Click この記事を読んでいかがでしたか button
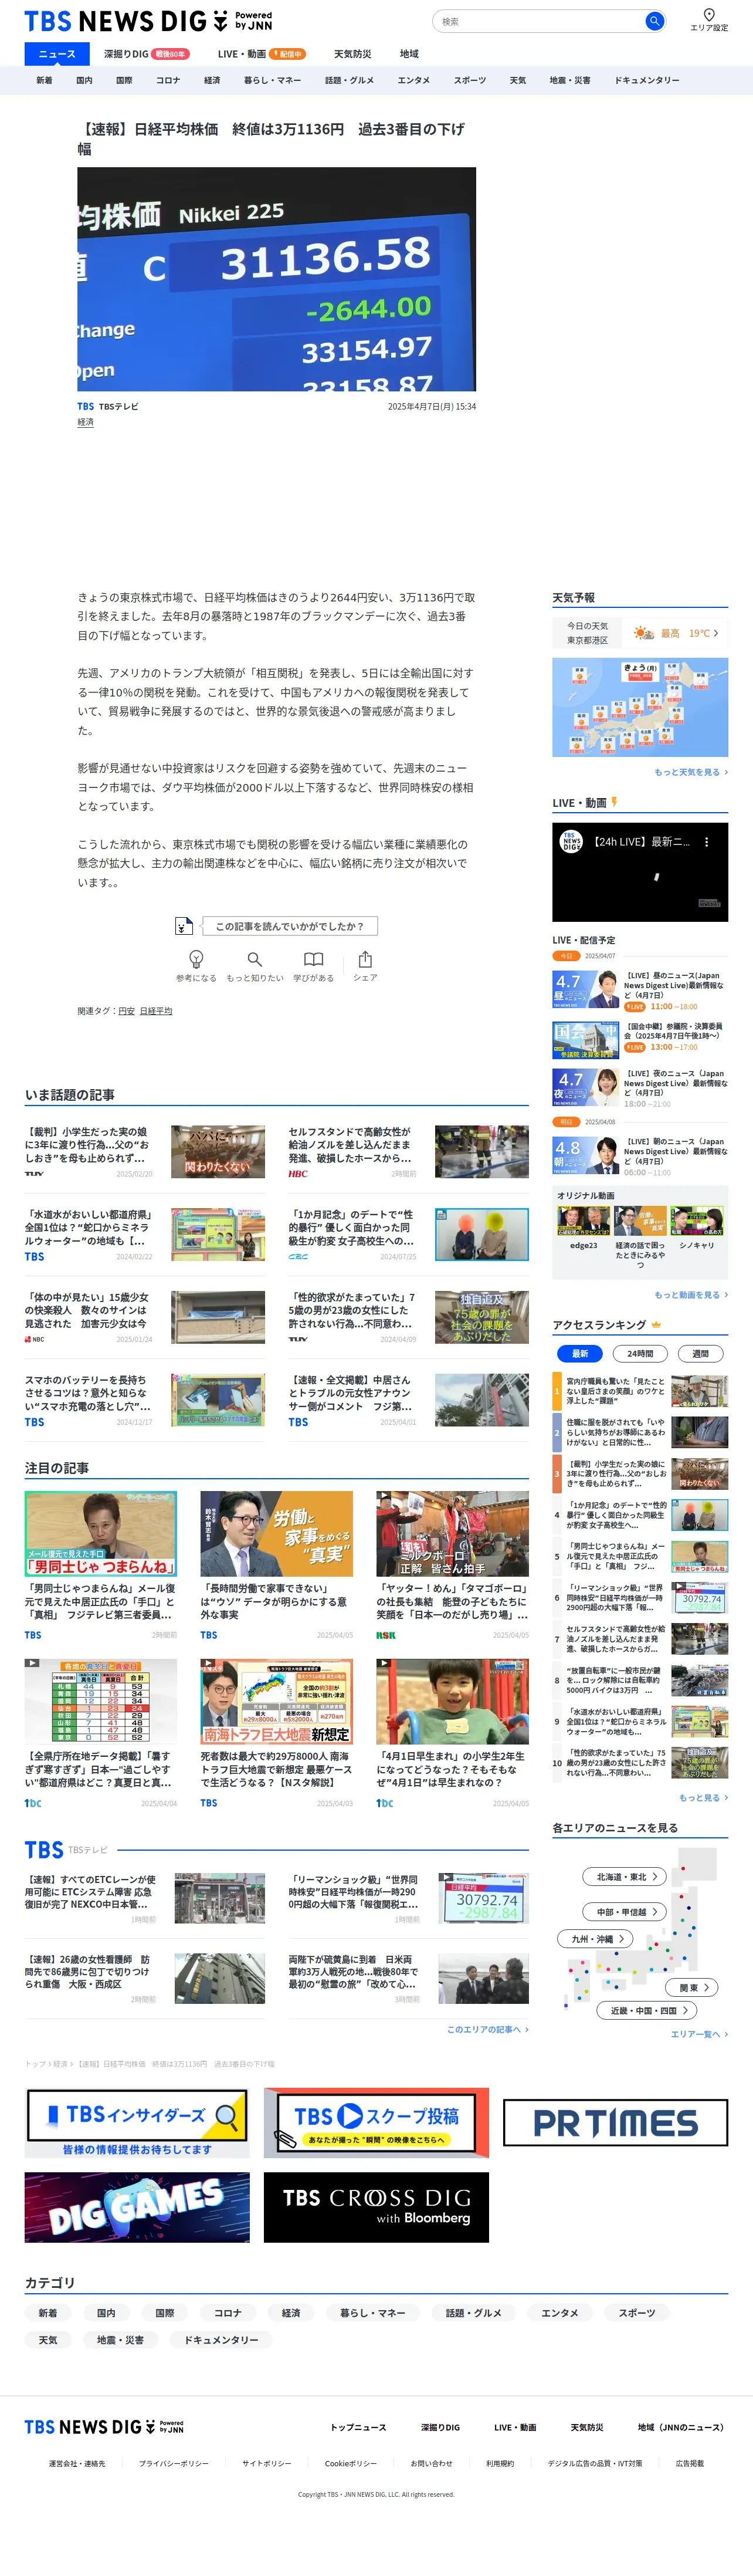The width and height of the screenshot is (753, 2576). 290,926
